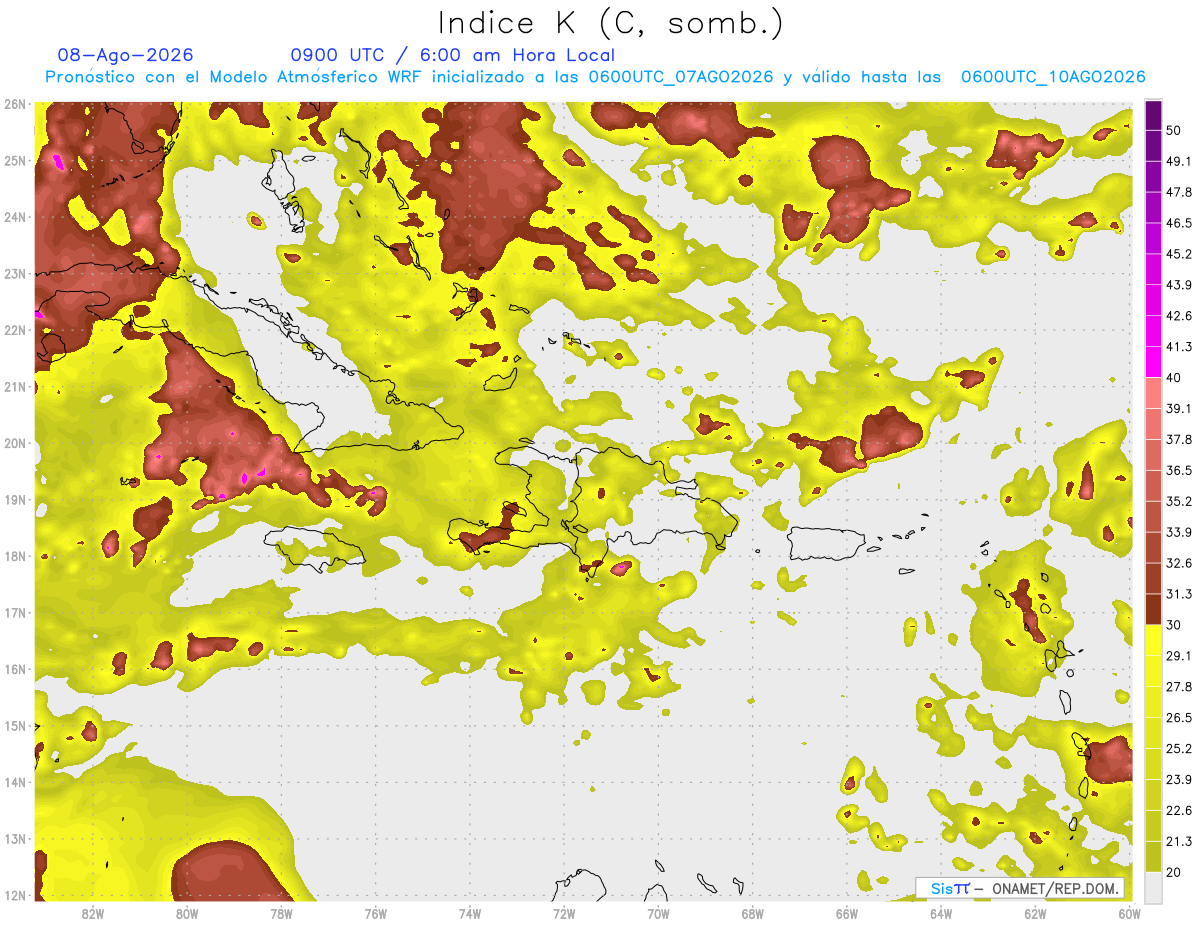
Task: Click the colorbar value '47.8'
Action: point(1179,192)
